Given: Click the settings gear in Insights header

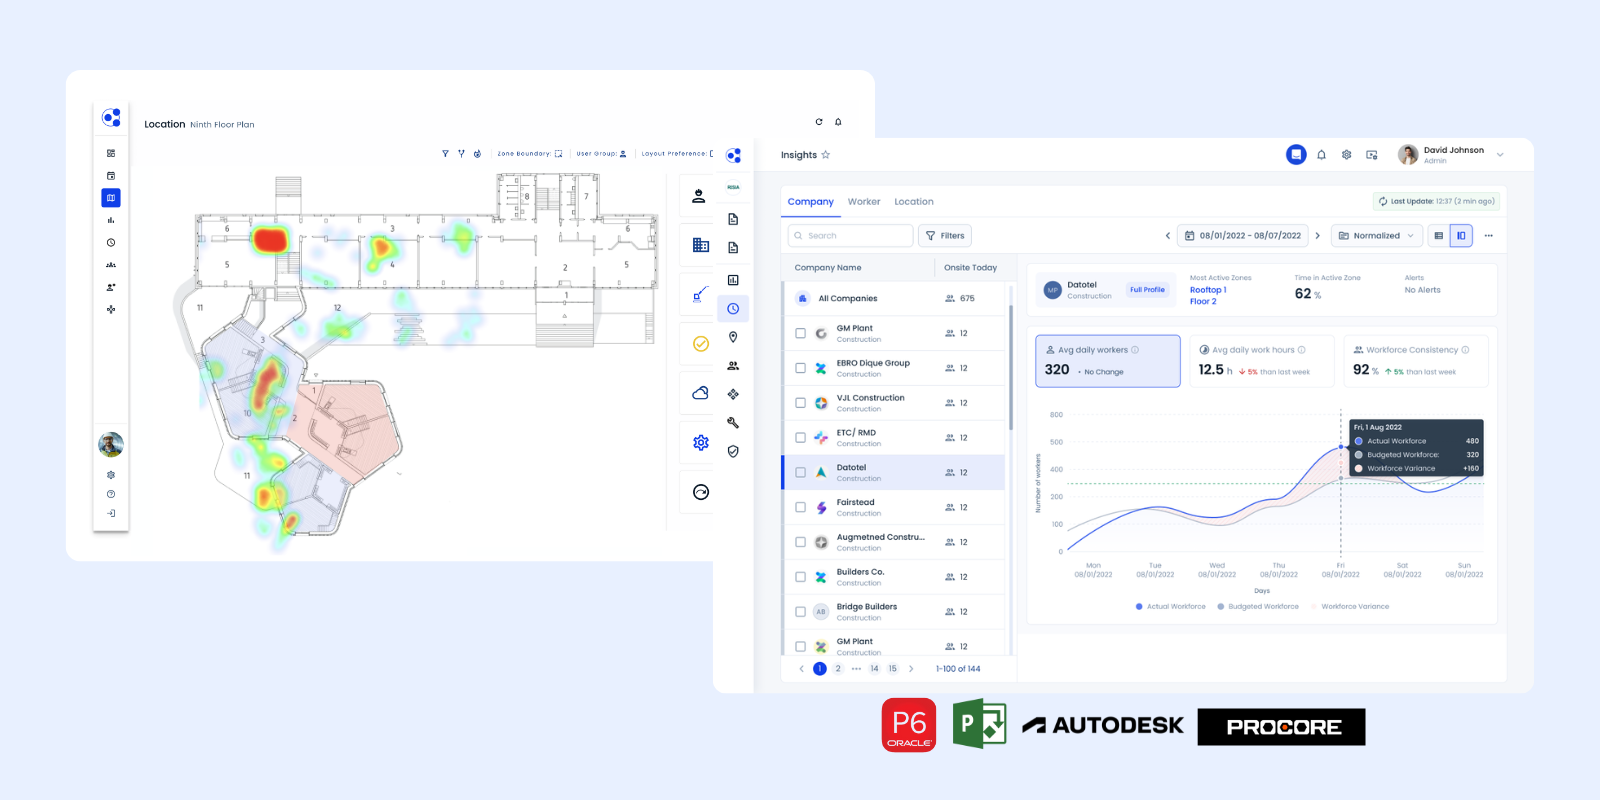Looking at the screenshot, I should pos(1346,155).
